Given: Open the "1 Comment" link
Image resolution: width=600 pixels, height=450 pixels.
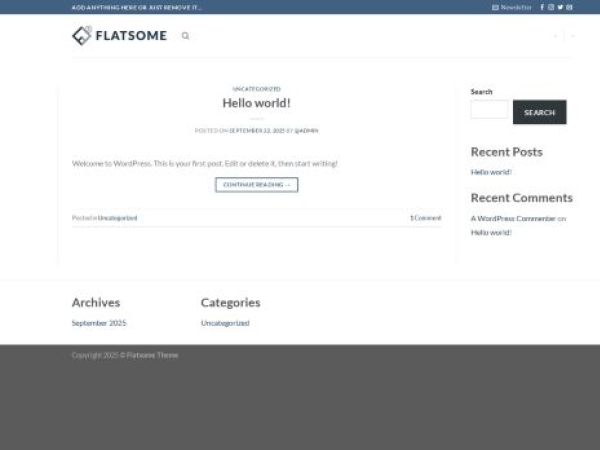Looking at the screenshot, I should coord(425,218).
